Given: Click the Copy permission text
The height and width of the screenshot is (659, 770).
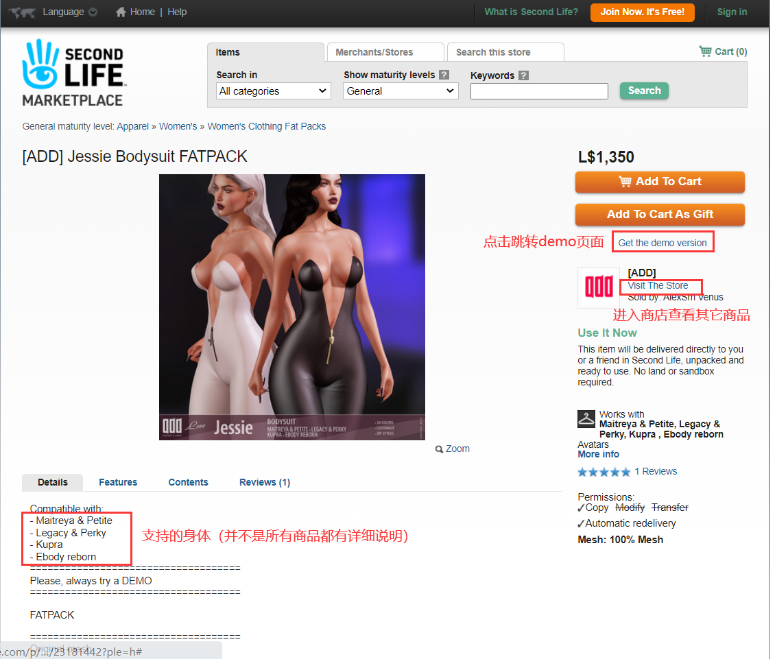Looking at the screenshot, I should (x=597, y=507).
